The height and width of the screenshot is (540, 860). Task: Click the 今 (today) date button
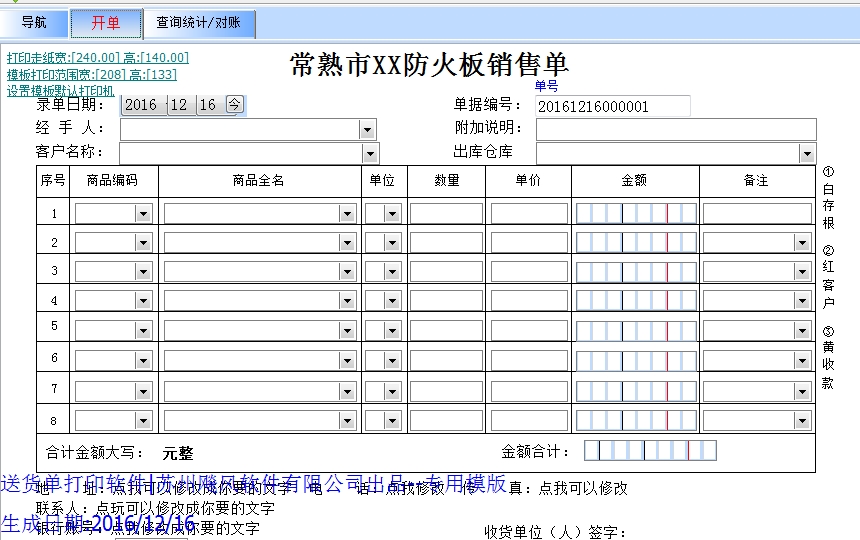(x=234, y=104)
